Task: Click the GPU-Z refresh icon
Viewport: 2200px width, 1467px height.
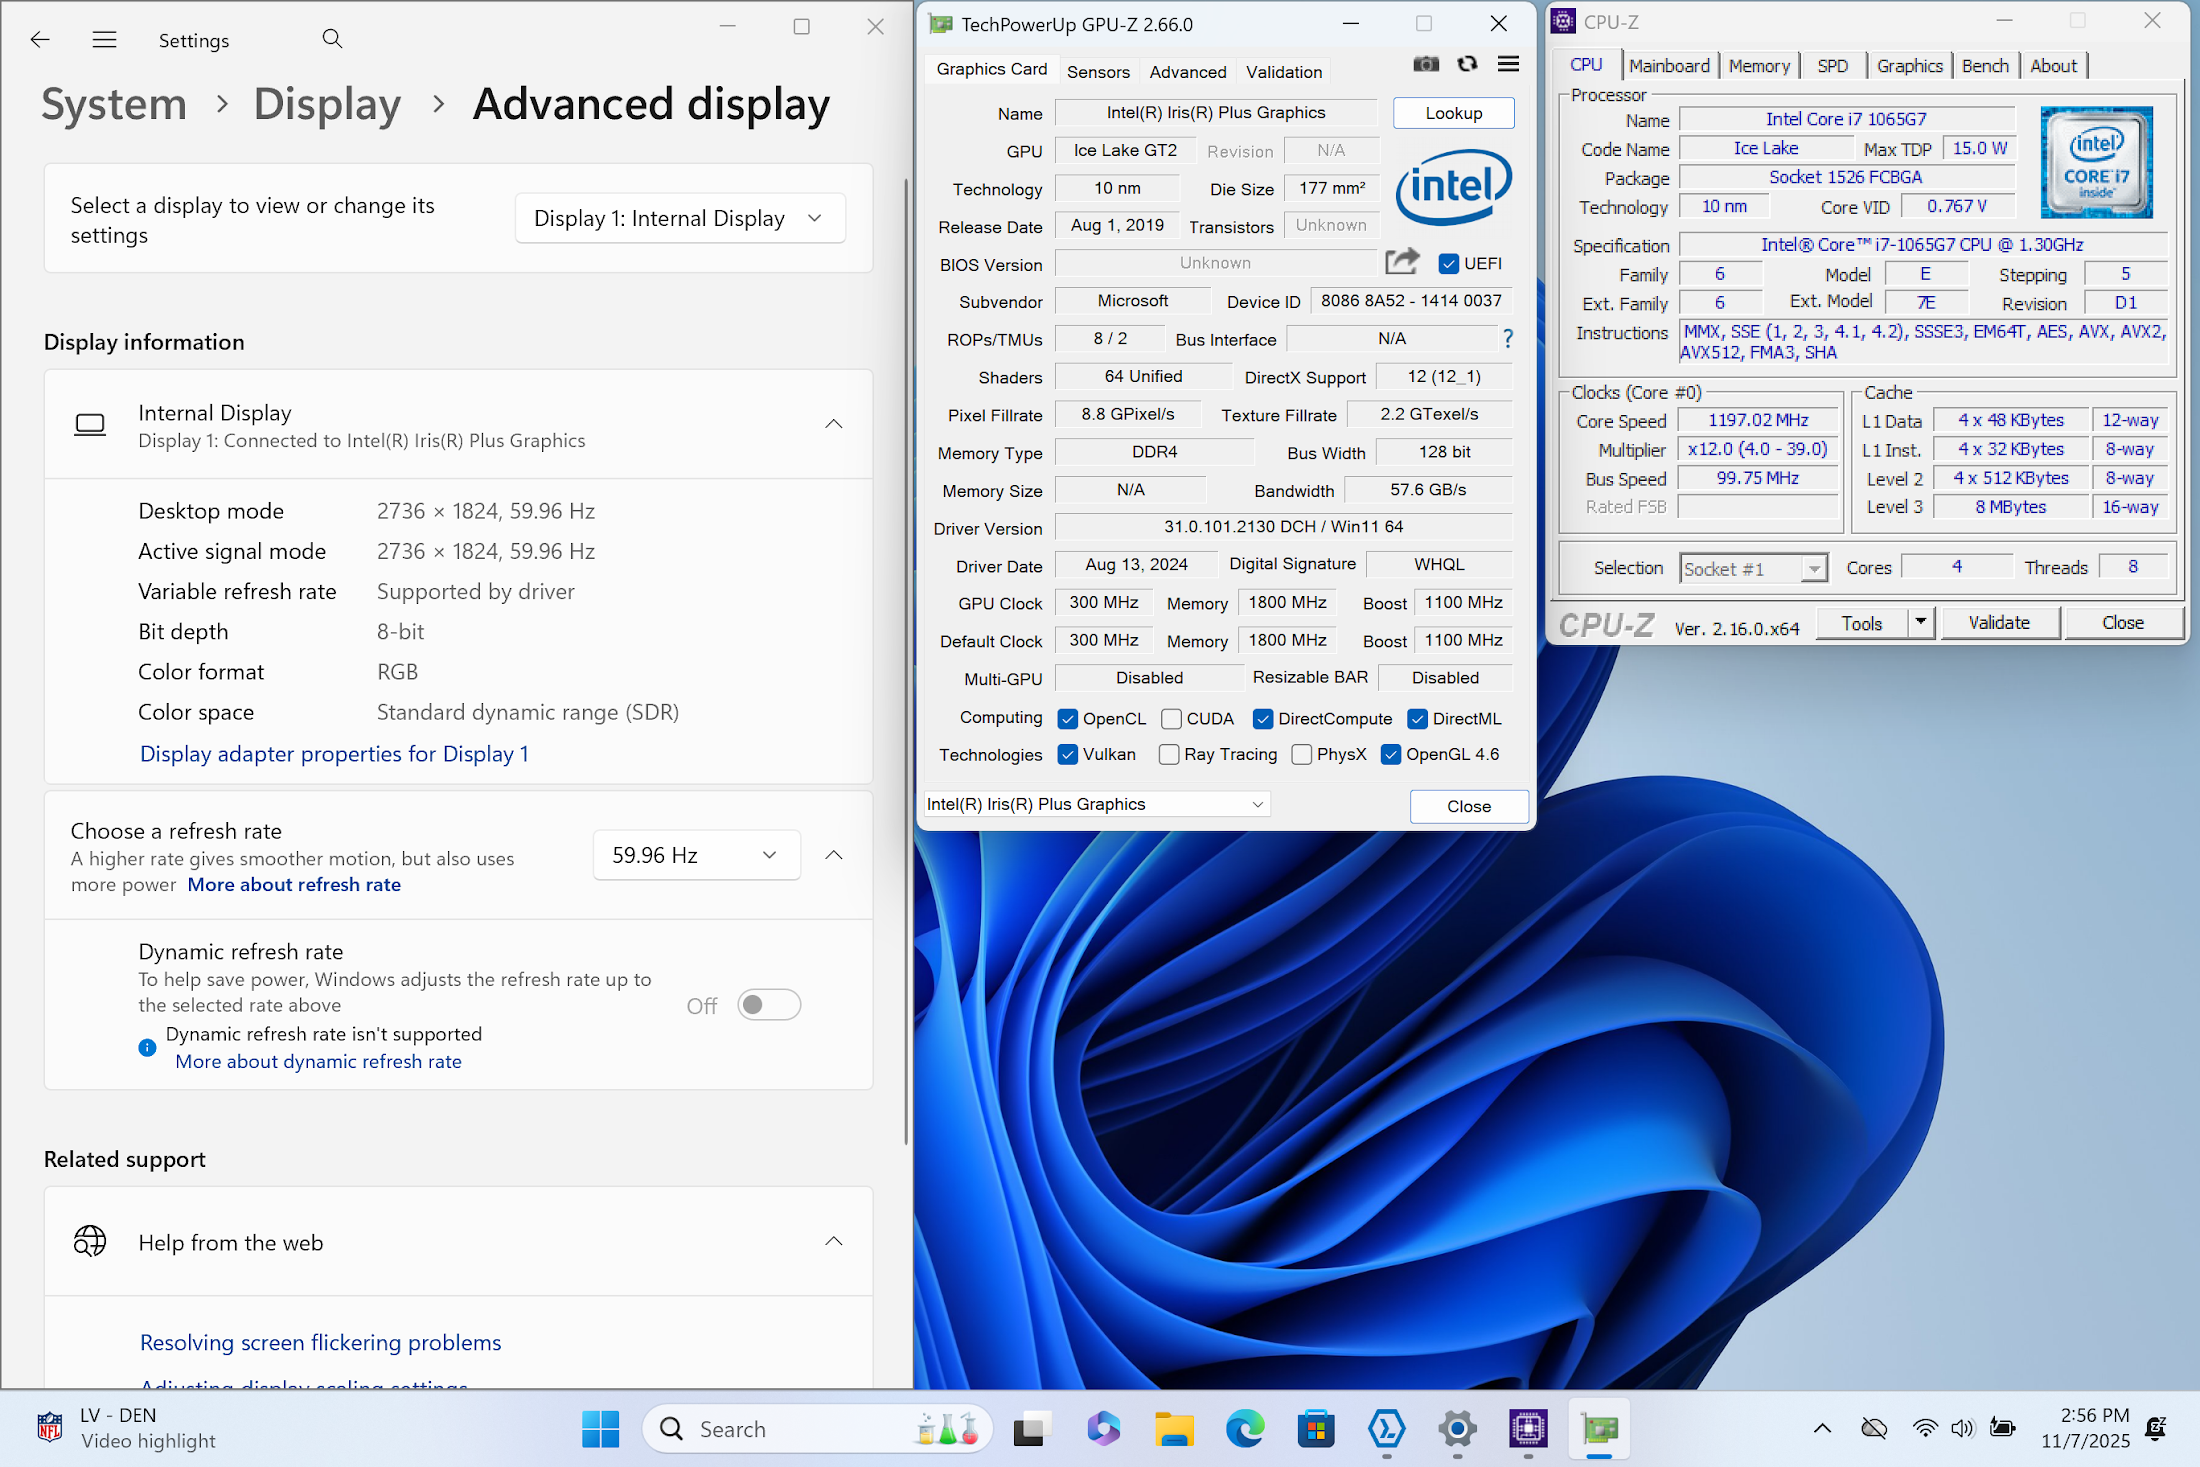Action: click(1467, 65)
